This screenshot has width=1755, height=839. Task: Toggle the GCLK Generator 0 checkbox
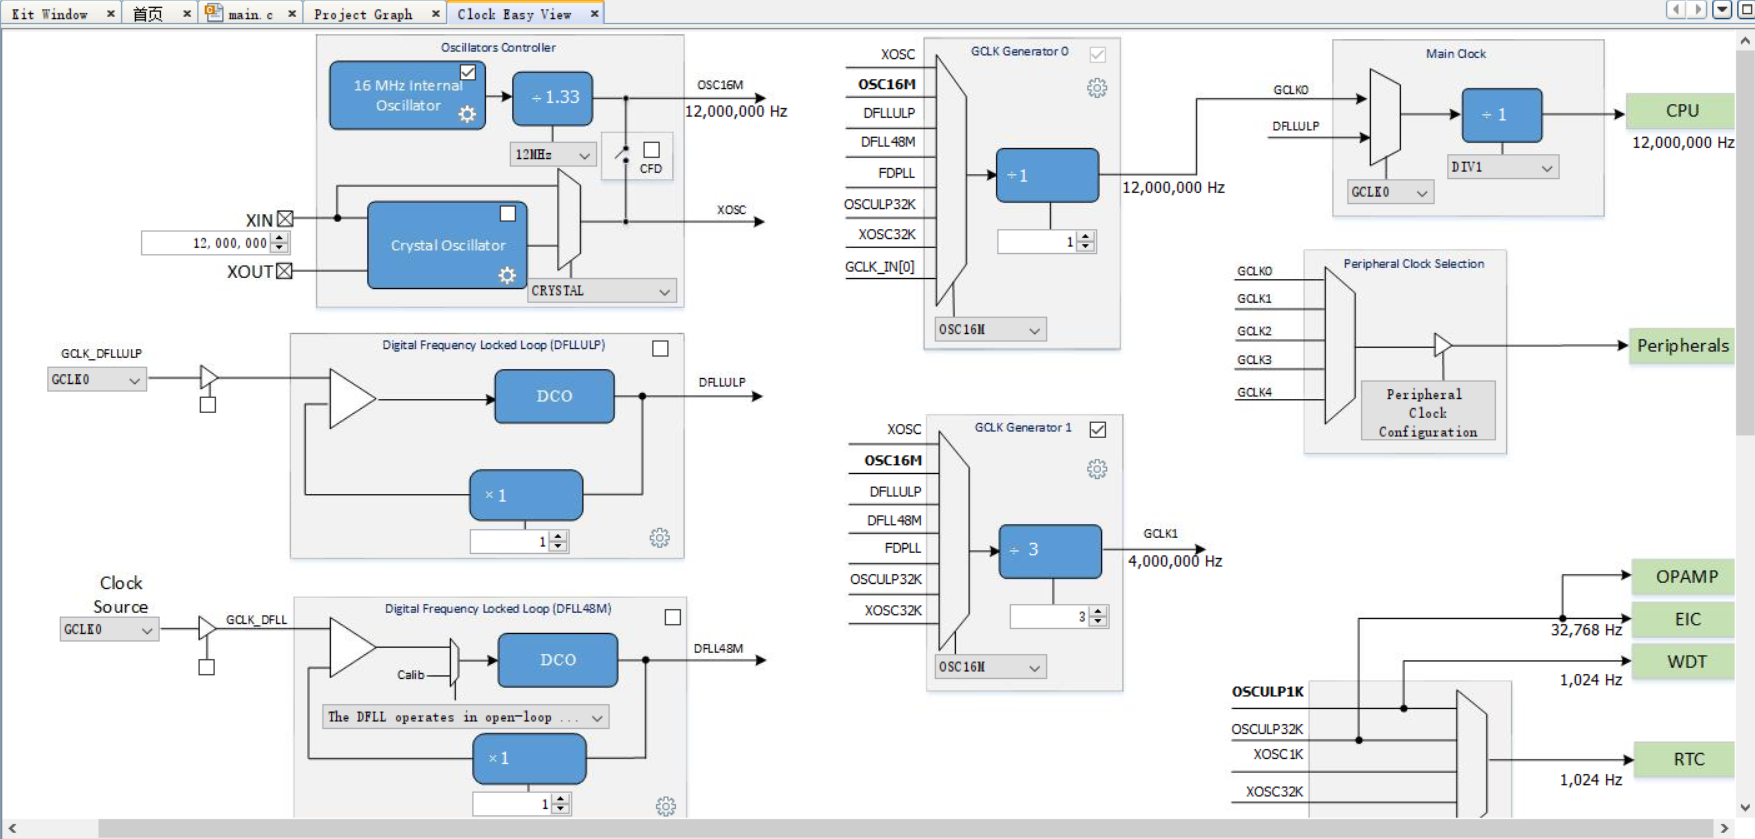click(1097, 55)
